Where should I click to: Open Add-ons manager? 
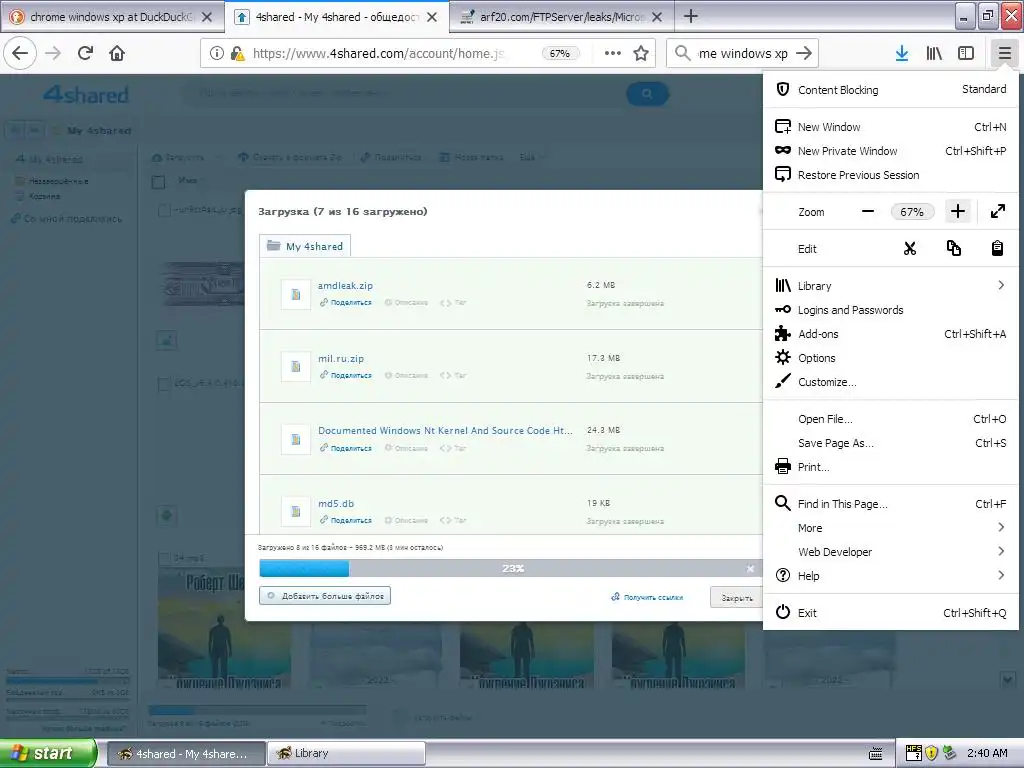coord(891,334)
